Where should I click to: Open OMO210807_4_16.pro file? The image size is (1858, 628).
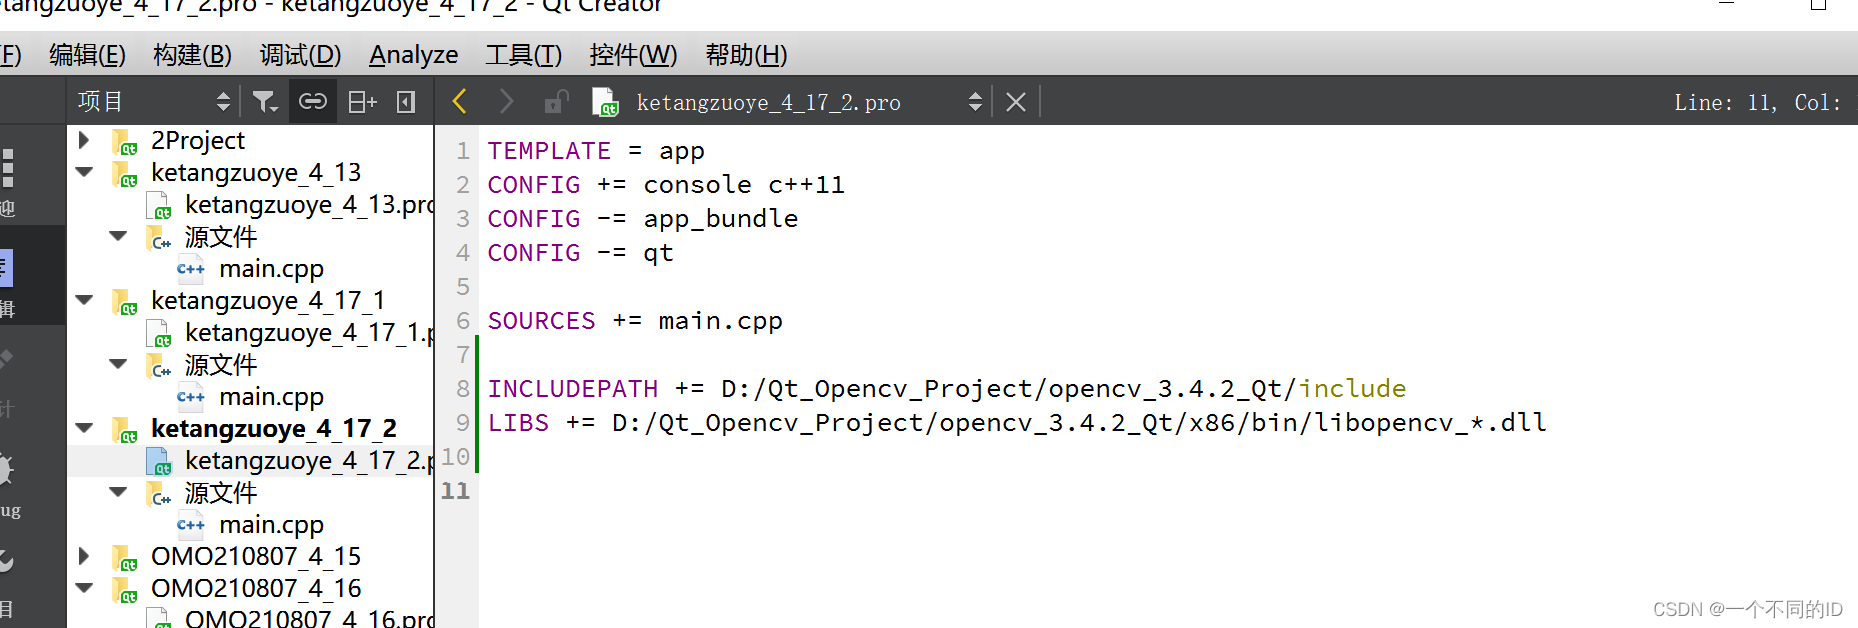point(309,618)
